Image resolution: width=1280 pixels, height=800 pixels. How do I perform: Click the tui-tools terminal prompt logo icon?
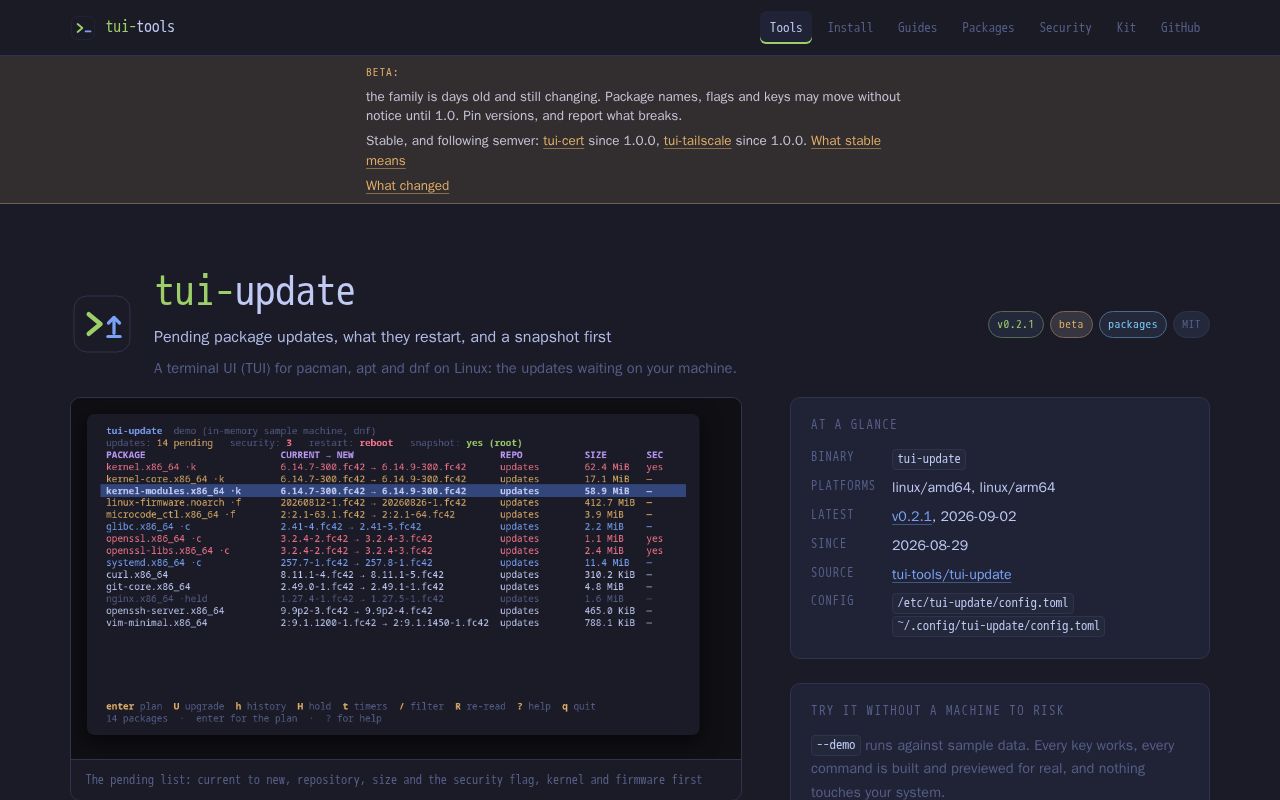tap(84, 28)
